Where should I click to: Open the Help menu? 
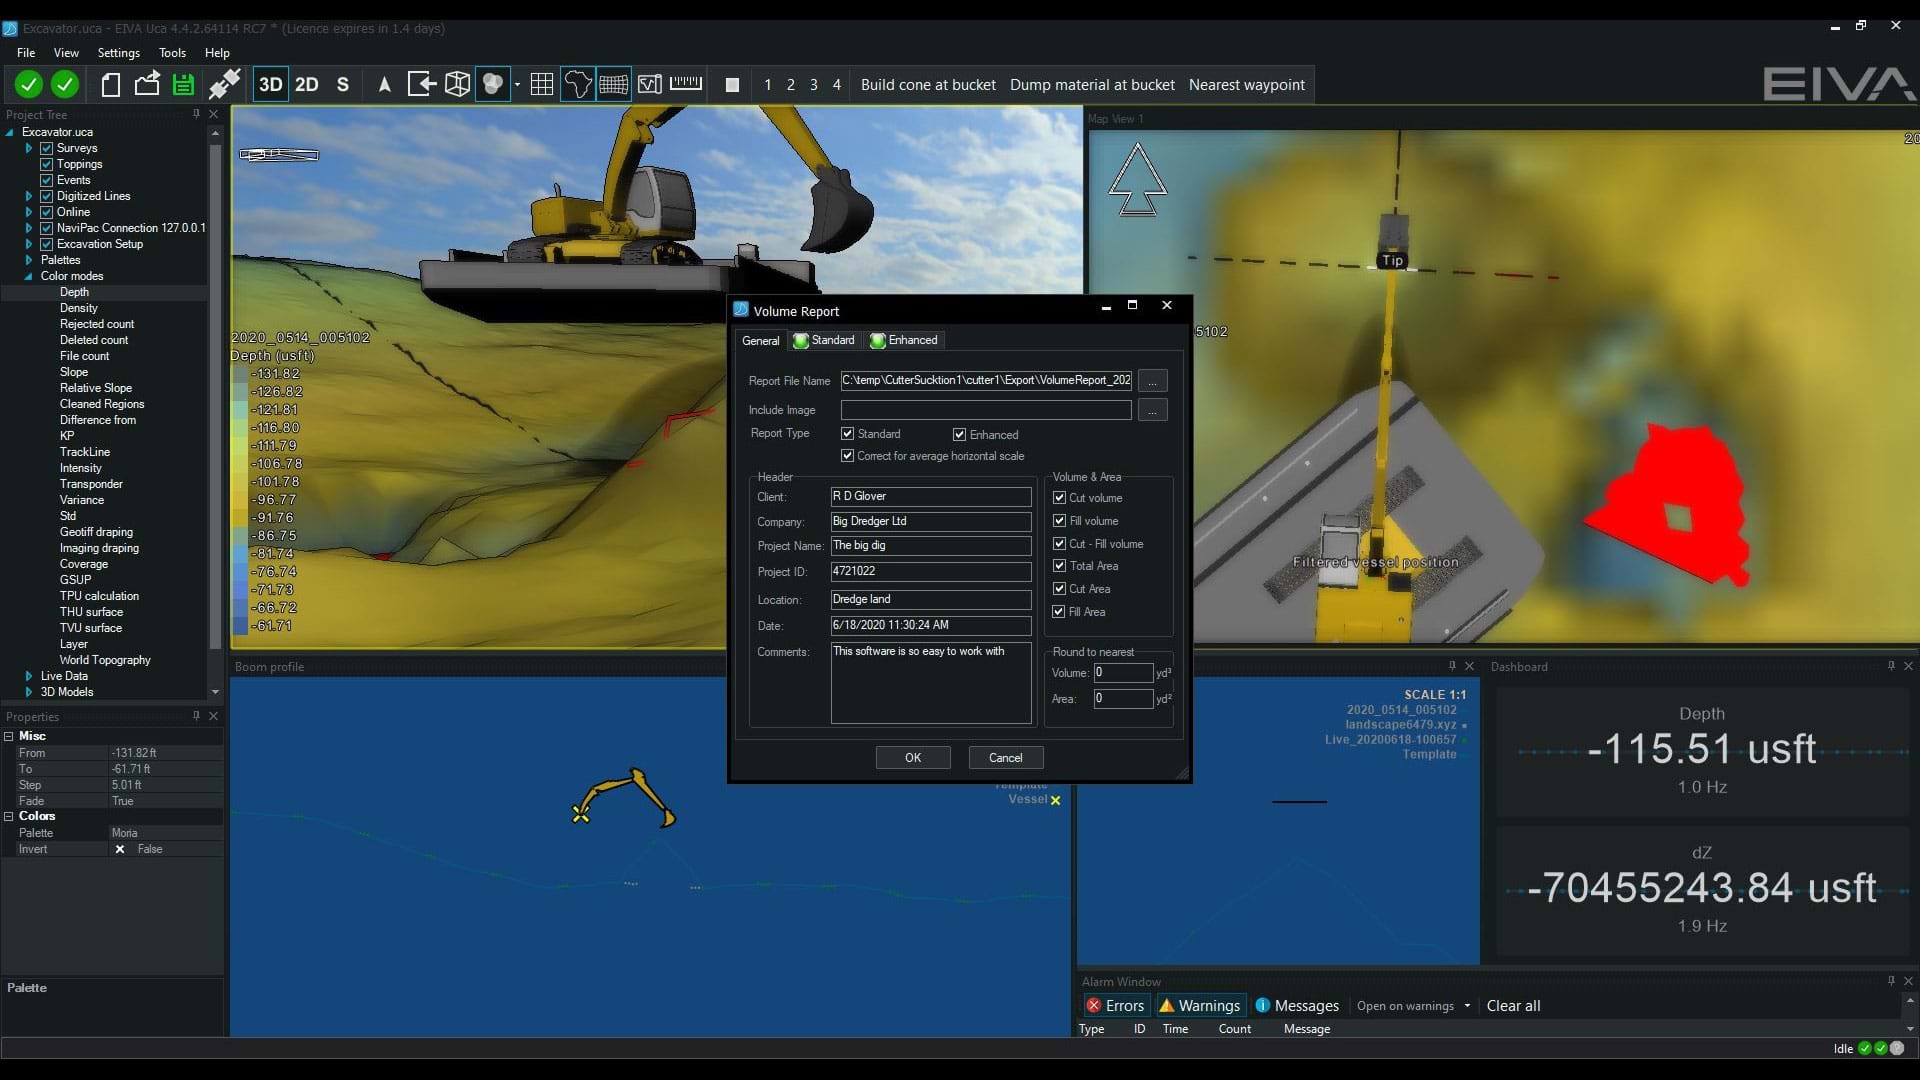point(217,53)
